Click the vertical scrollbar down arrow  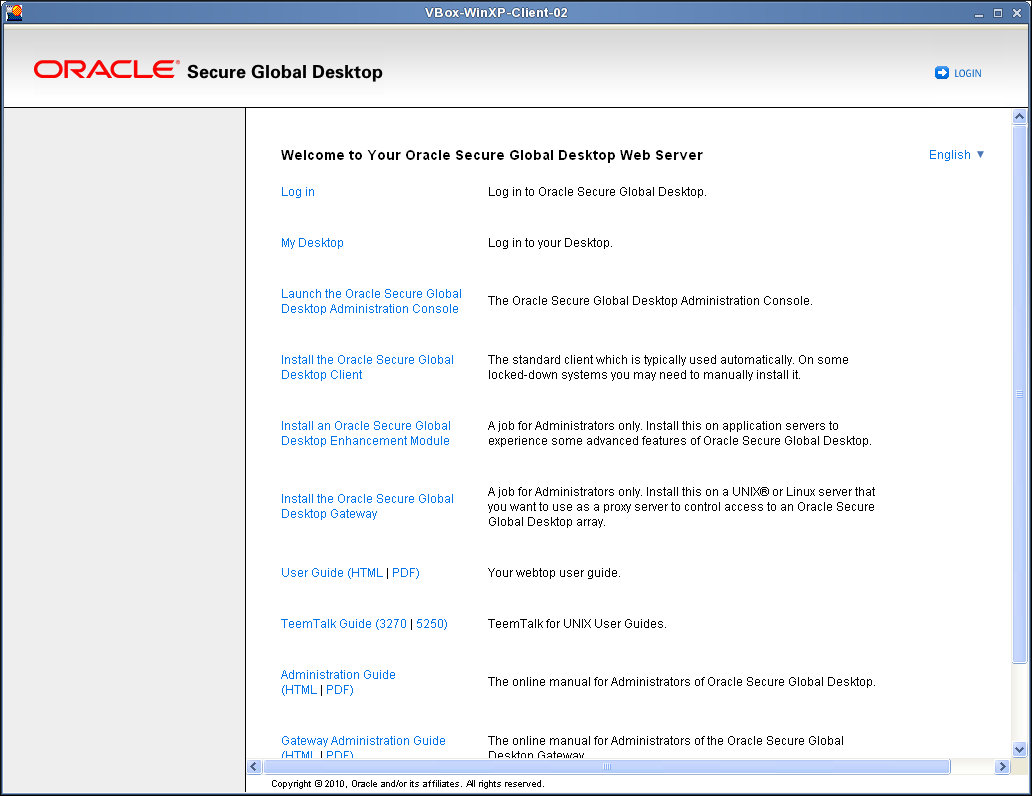point(1019,749)
